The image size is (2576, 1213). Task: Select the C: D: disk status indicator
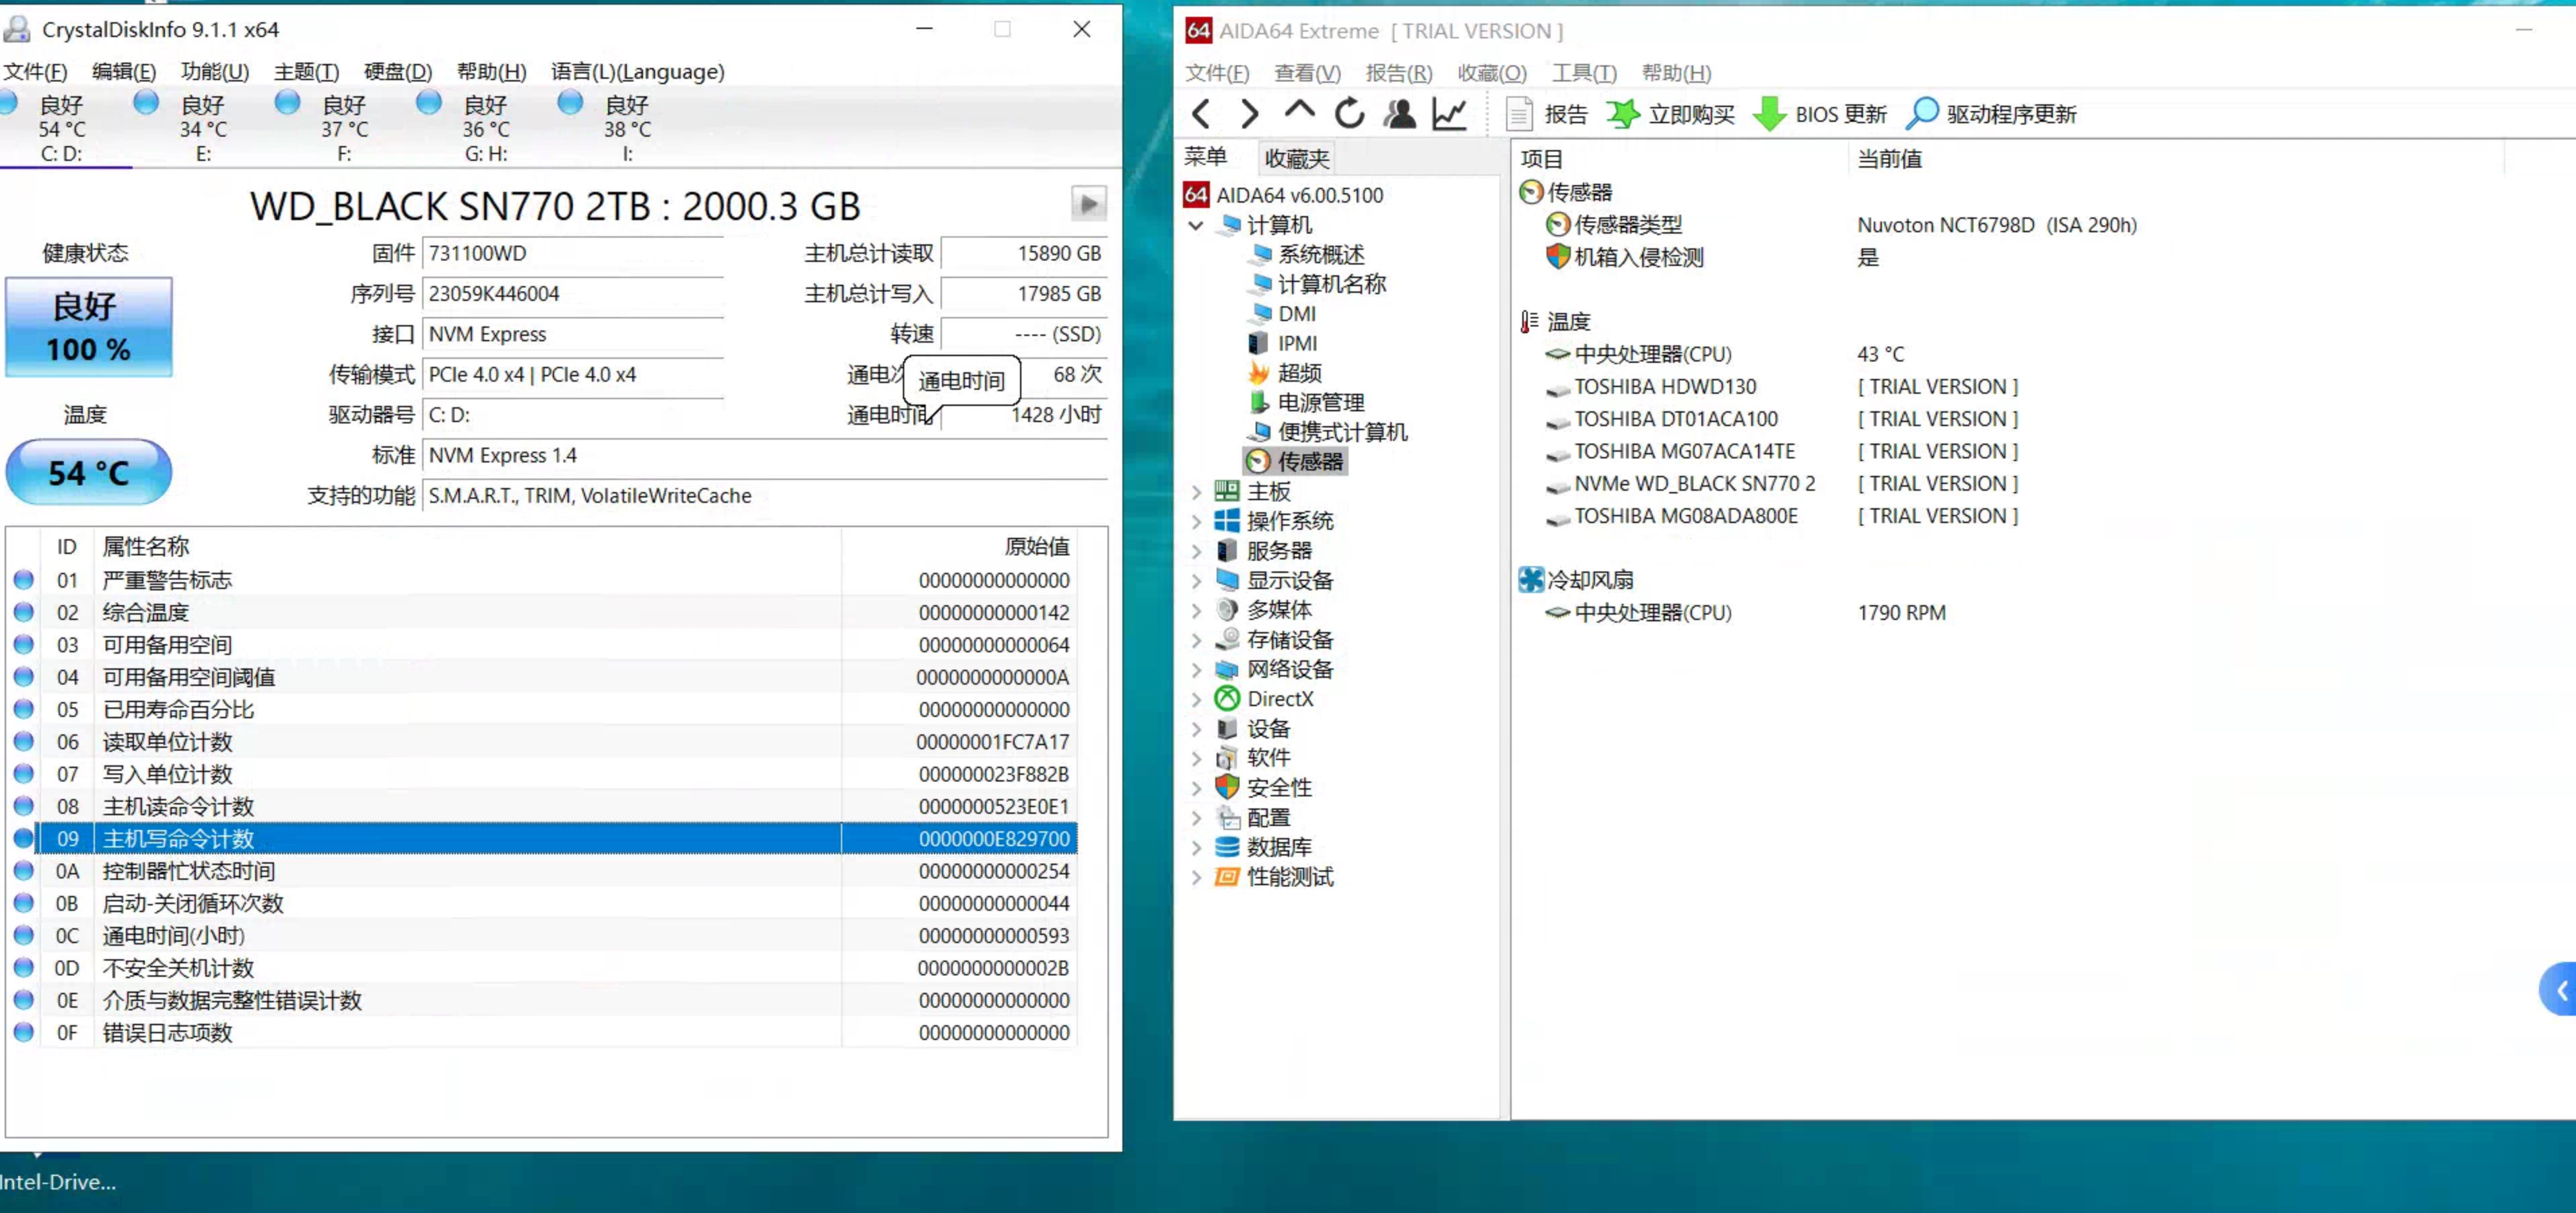61,128
